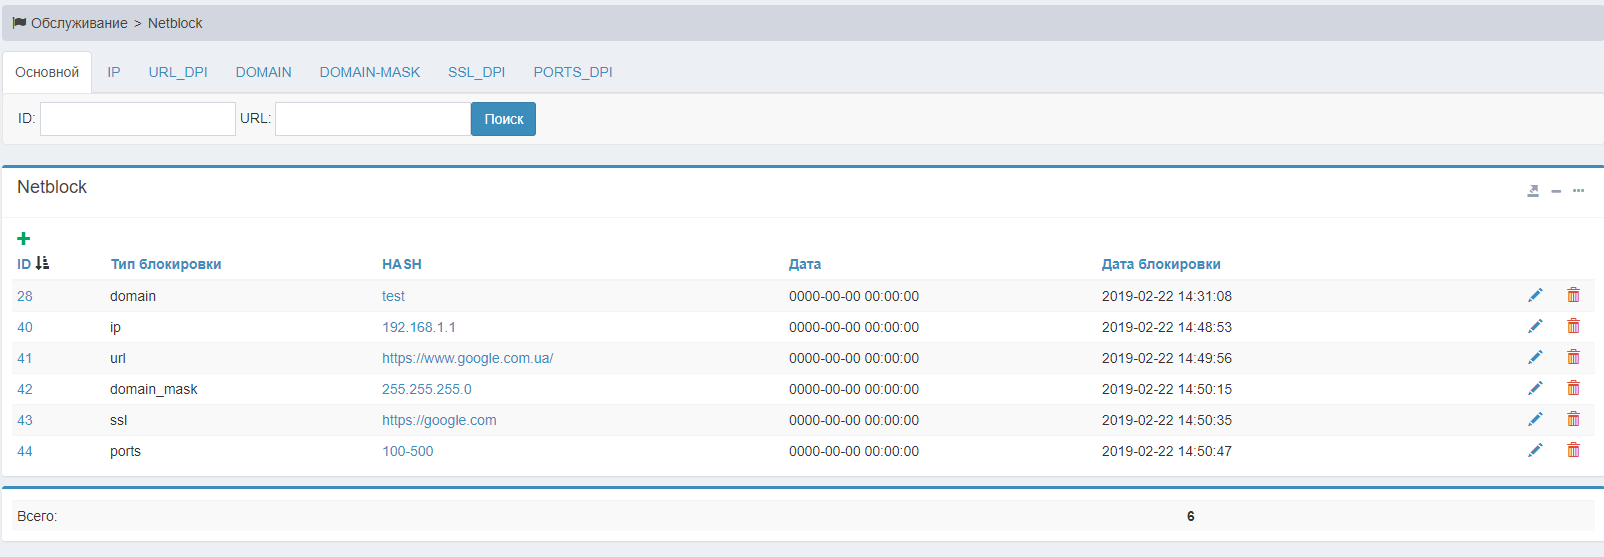Click the green plus add icon
Viewport: 1604px width, 557px height.
point(24,238)
